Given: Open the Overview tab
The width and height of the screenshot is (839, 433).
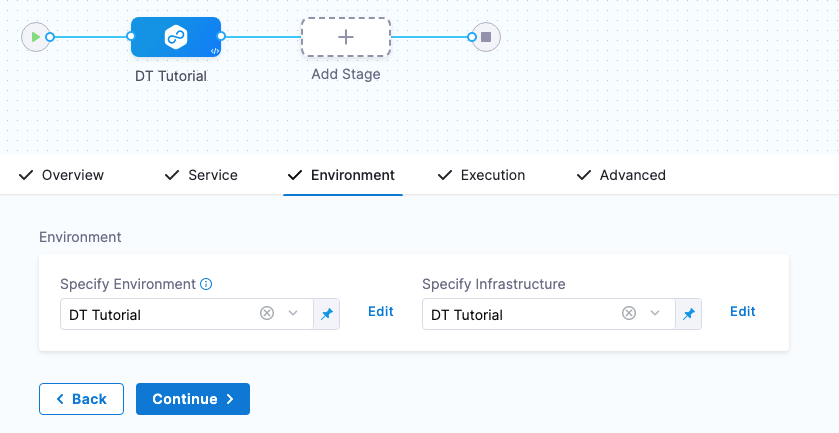Looking at the screenshot, I should [62, 175].
